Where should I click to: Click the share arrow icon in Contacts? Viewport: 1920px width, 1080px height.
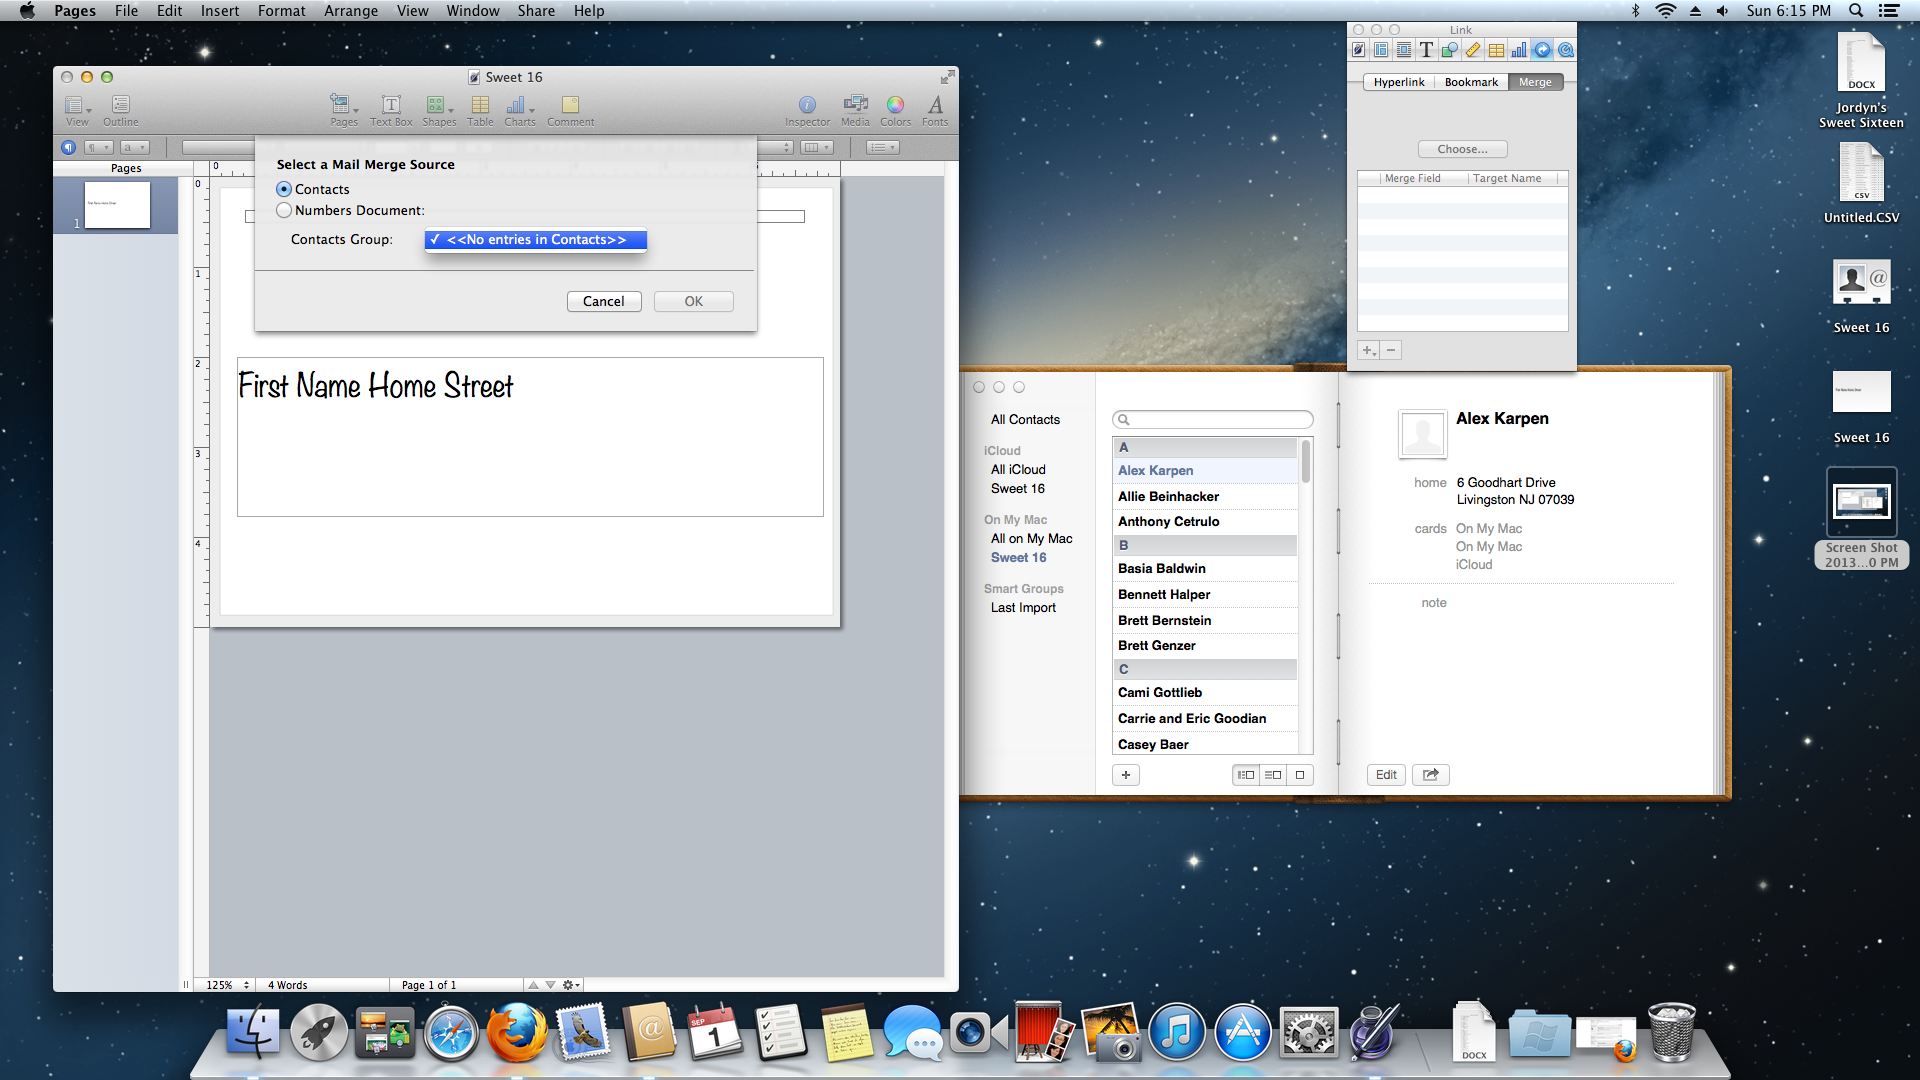pyautogui.click(x=1431, y=775)
